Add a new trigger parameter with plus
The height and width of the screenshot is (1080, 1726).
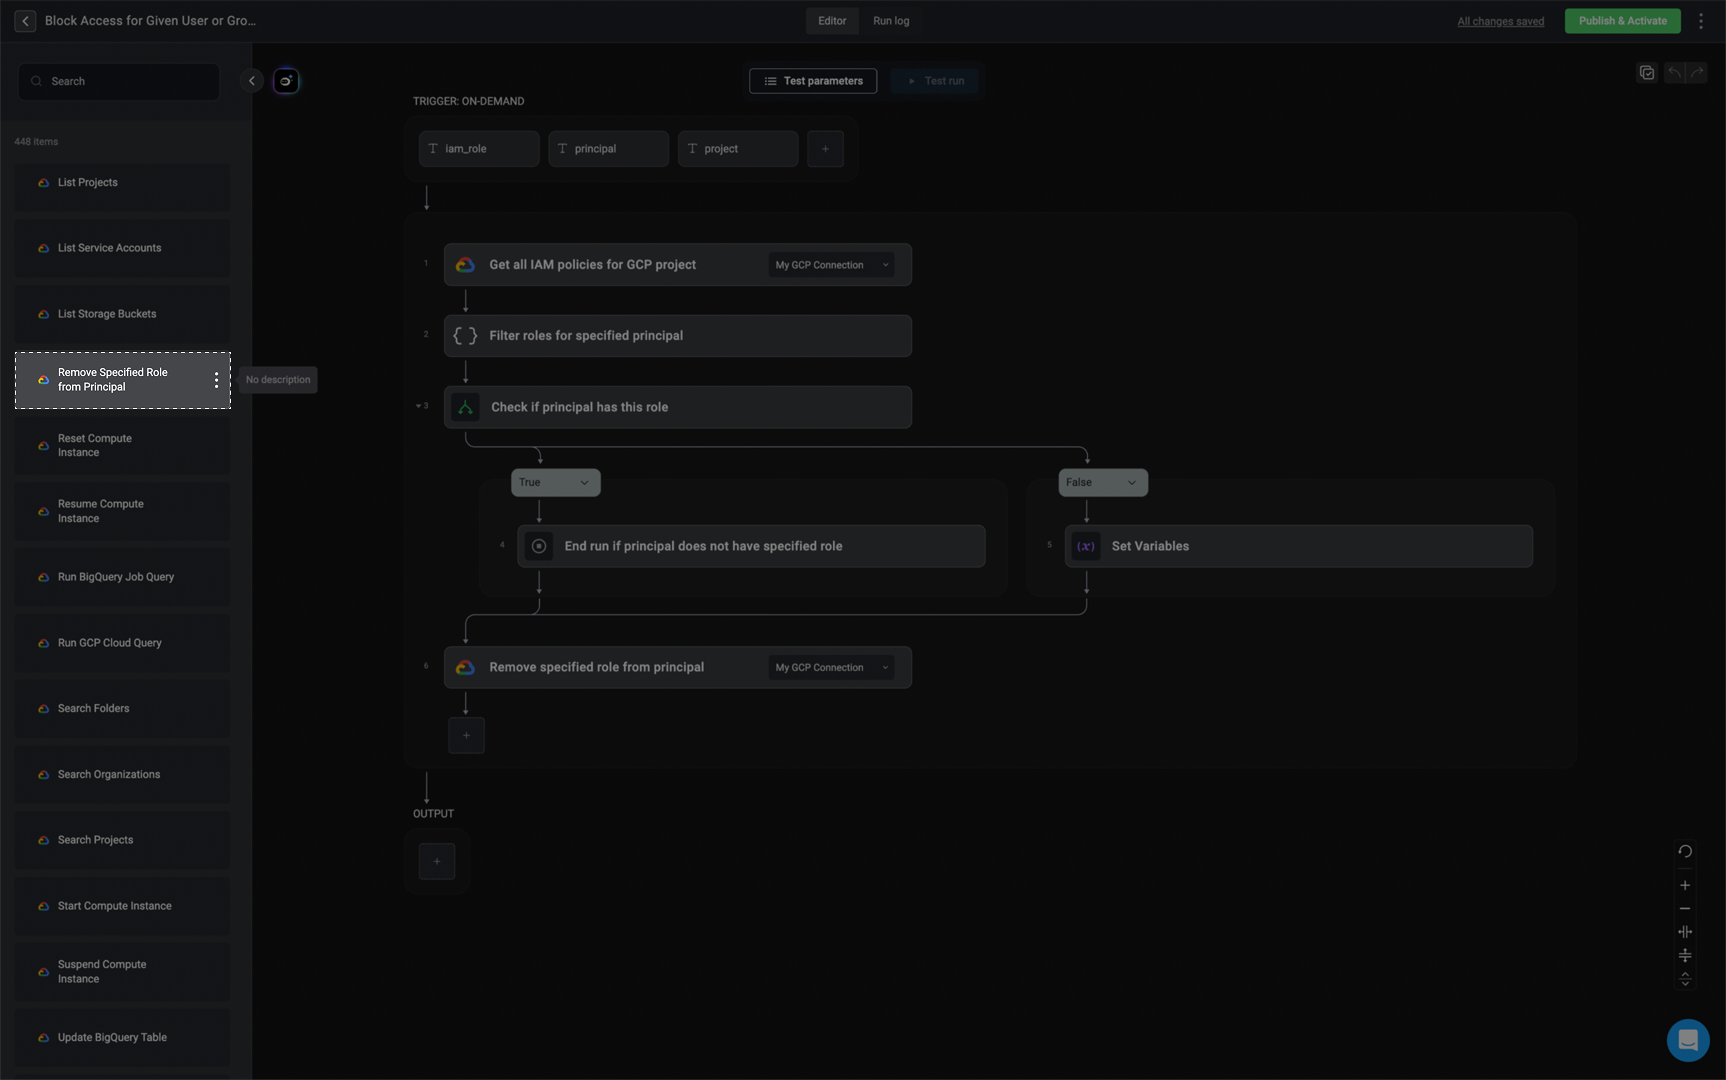[825, 149]
